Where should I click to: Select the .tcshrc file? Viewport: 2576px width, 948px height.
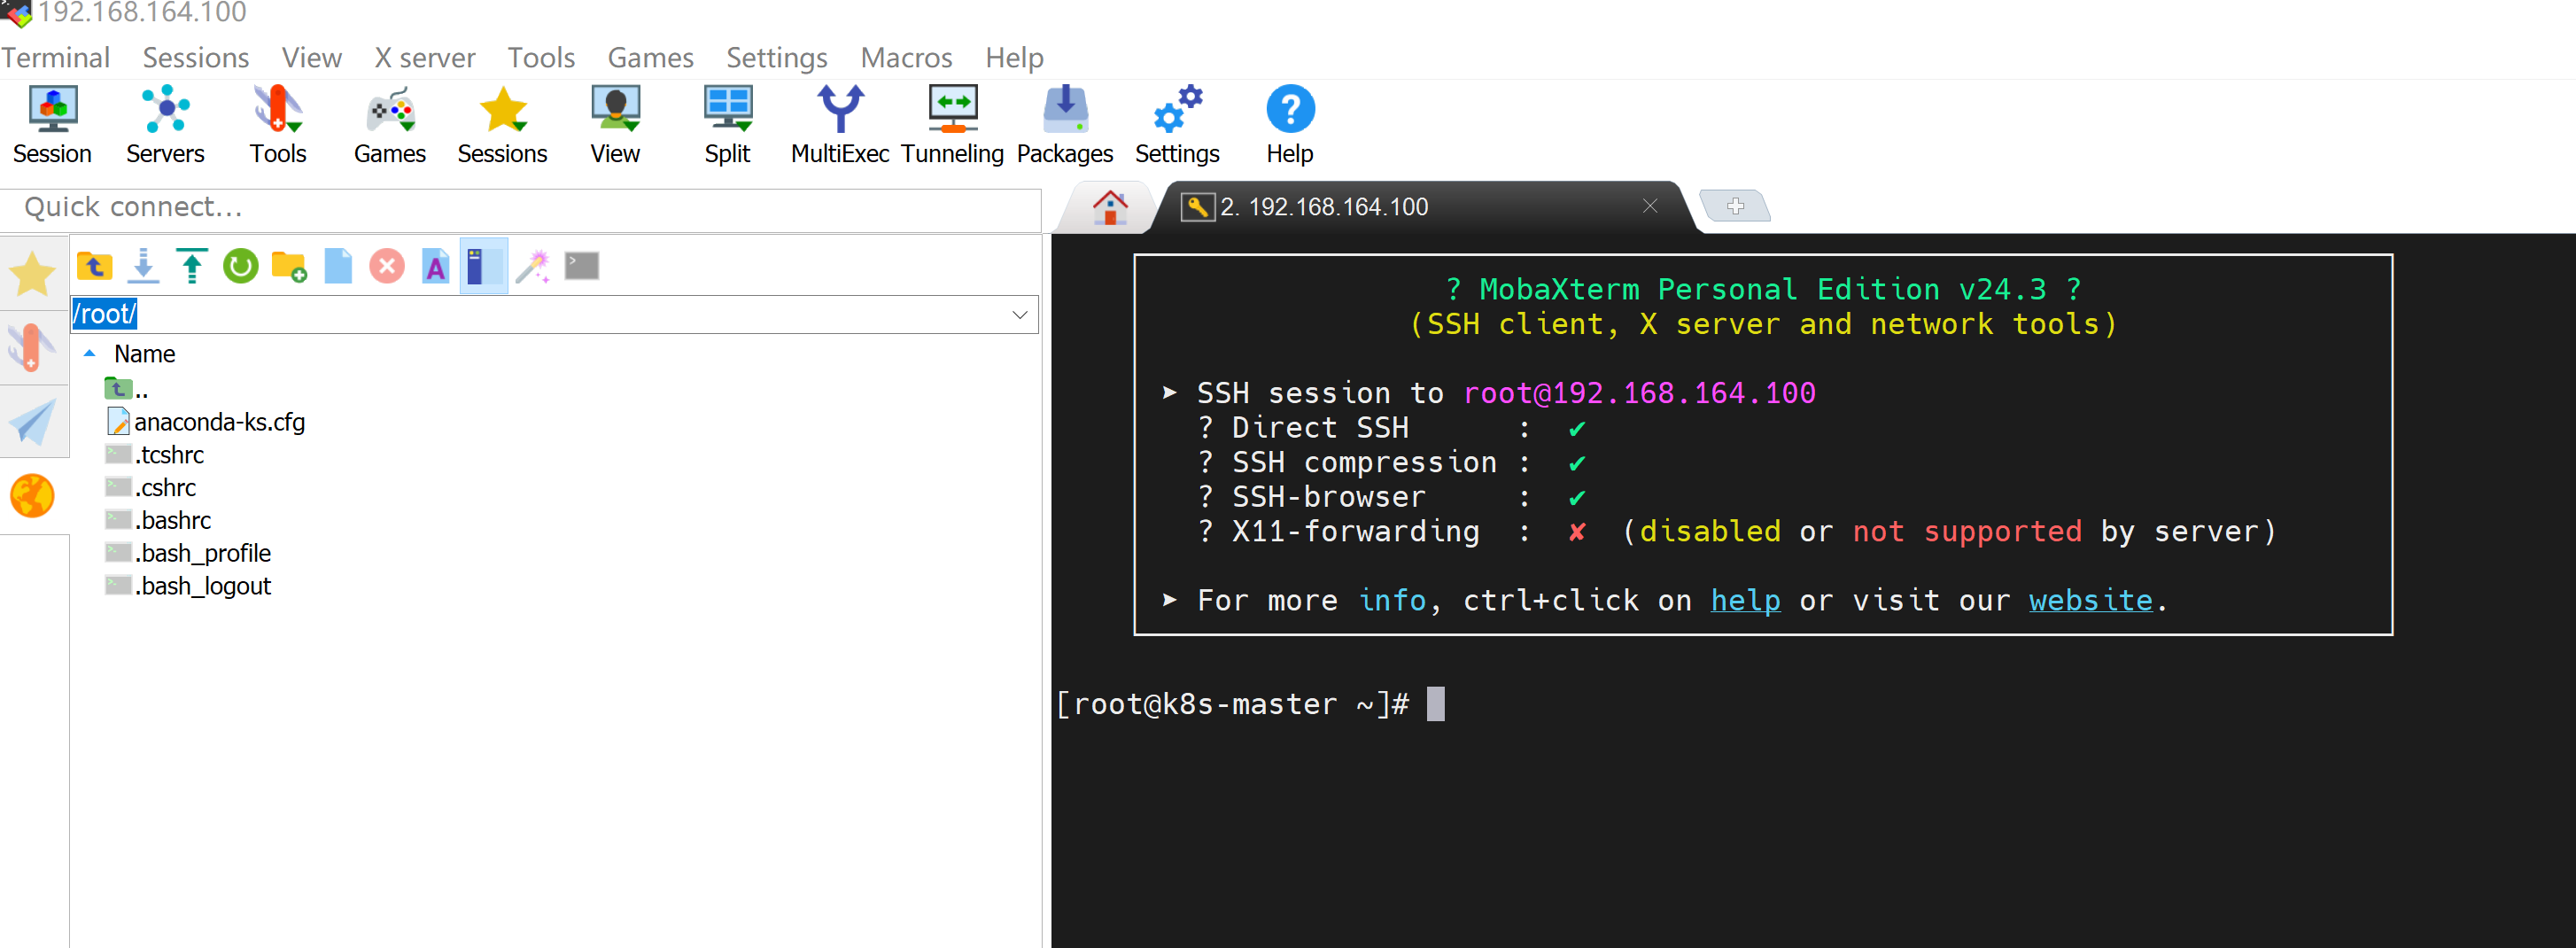(x=155, y=455)
